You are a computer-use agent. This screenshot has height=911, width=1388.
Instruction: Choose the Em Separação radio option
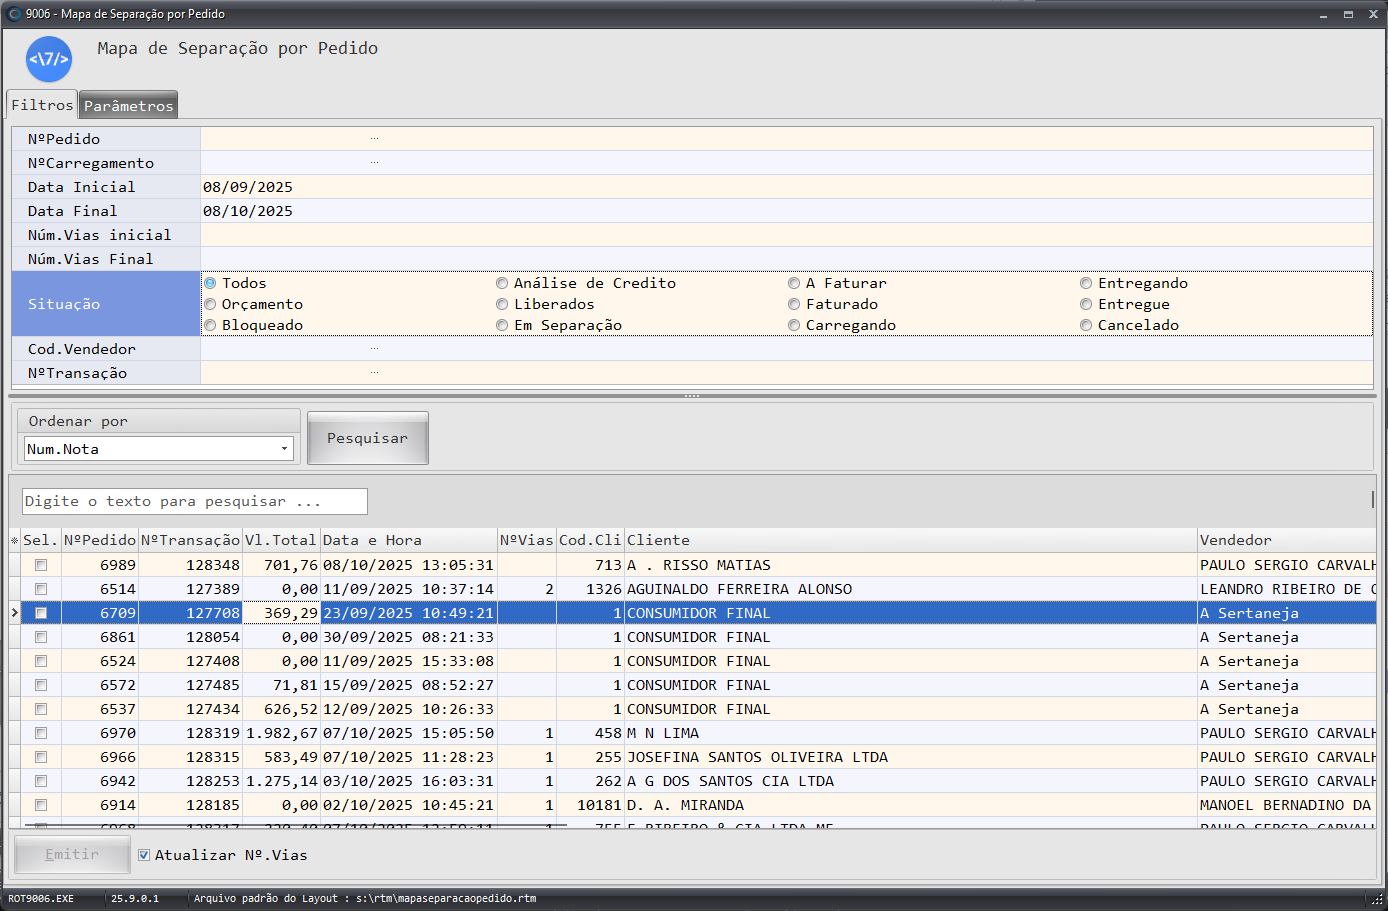(x=502, y=325)
